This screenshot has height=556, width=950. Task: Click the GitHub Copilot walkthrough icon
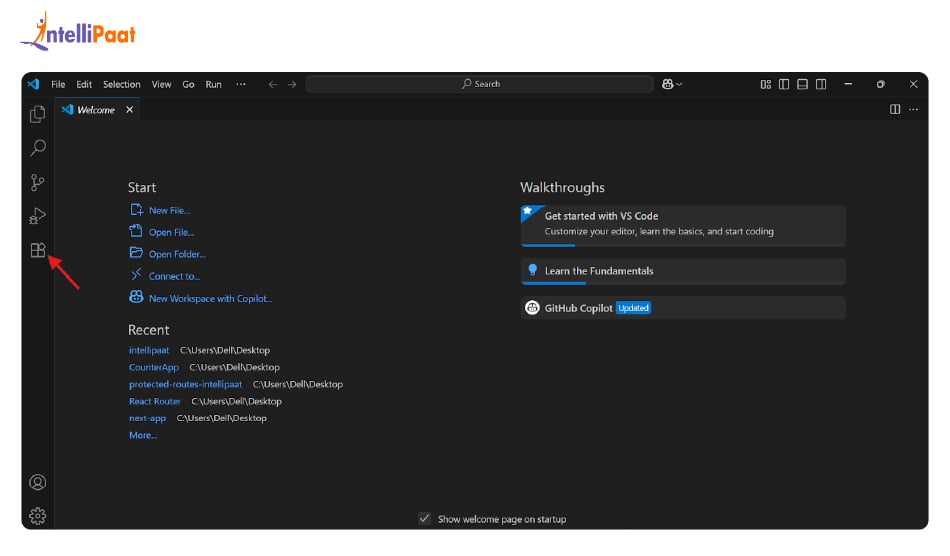[x=532, y=308]
